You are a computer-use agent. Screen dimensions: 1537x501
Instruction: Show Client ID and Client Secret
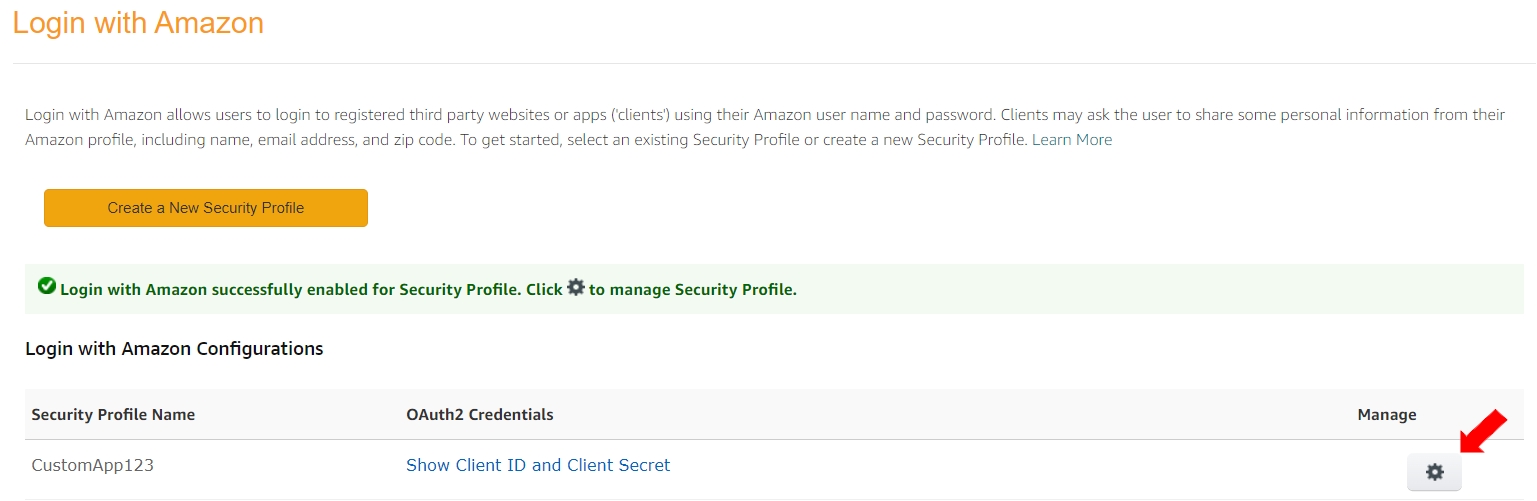538,465
